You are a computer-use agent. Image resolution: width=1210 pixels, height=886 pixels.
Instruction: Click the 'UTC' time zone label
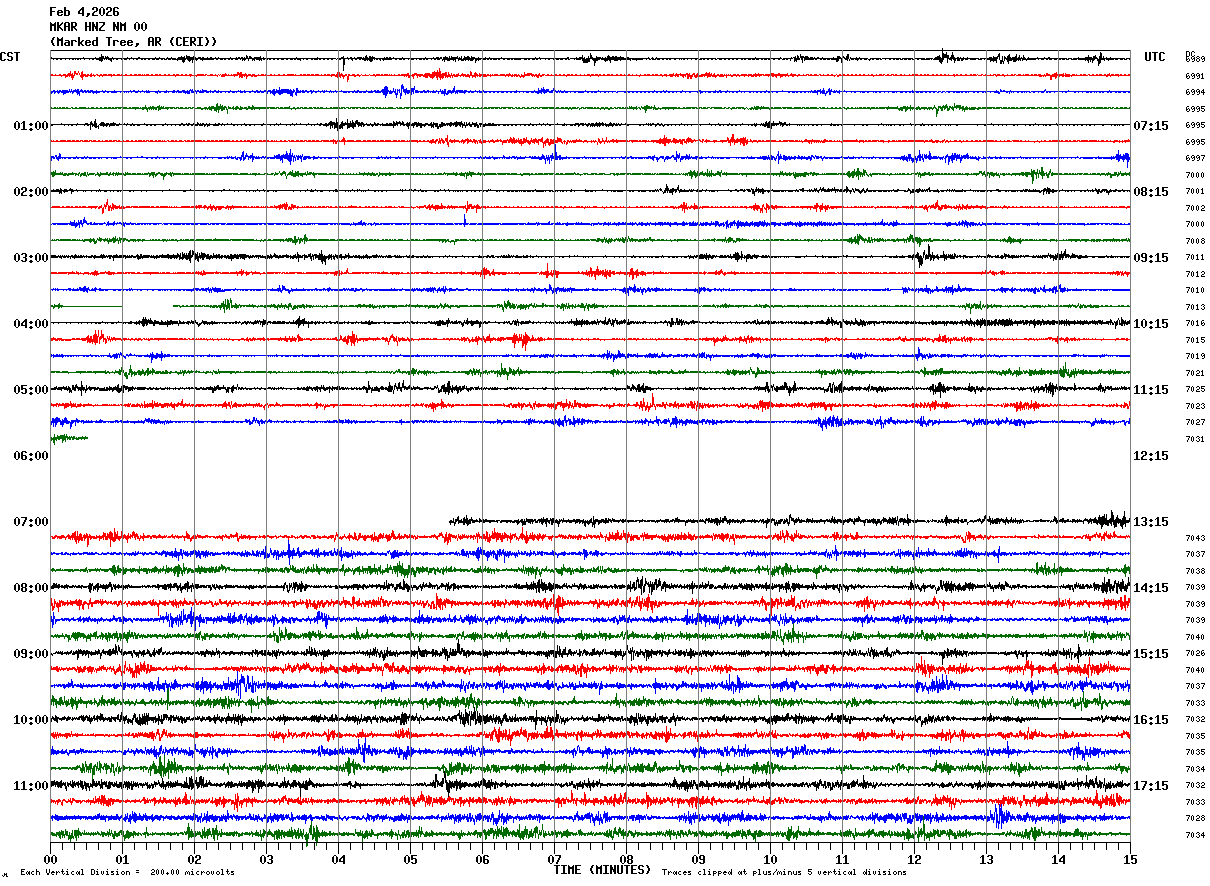pos(1155,57)
